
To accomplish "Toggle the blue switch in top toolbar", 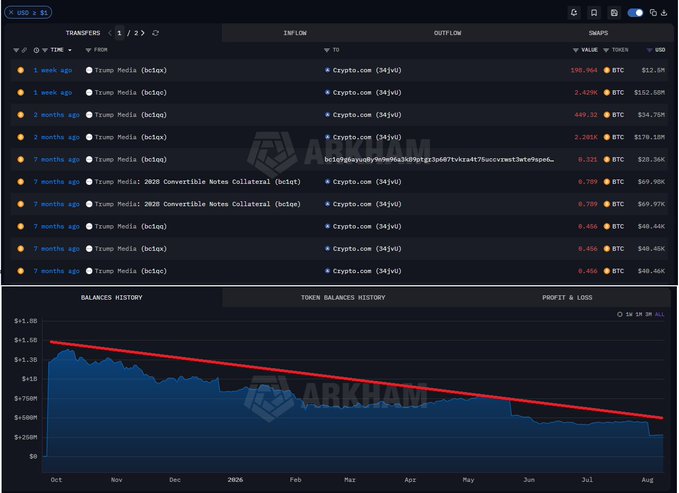I will click(x=635, y=13).
